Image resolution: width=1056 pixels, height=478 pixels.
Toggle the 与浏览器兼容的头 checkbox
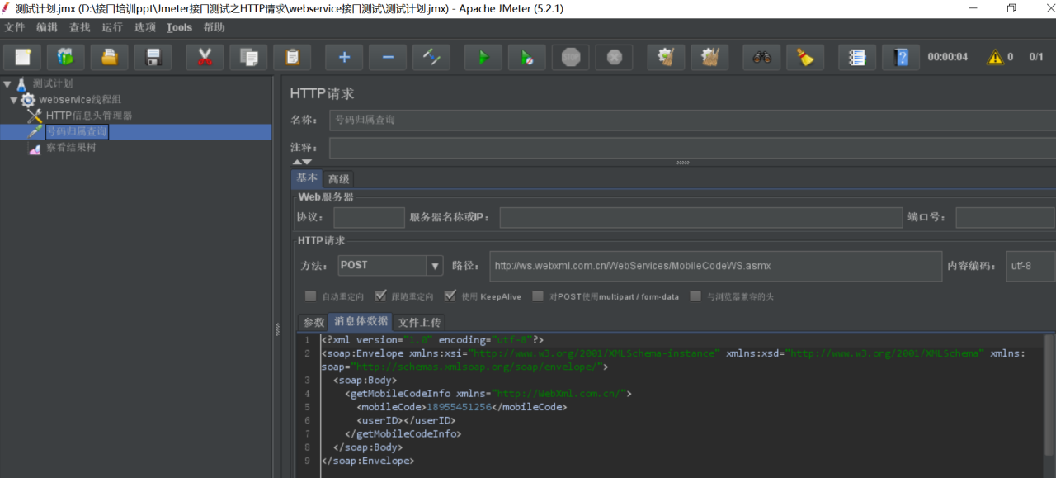pyautogui.click(x=696, y=296)
